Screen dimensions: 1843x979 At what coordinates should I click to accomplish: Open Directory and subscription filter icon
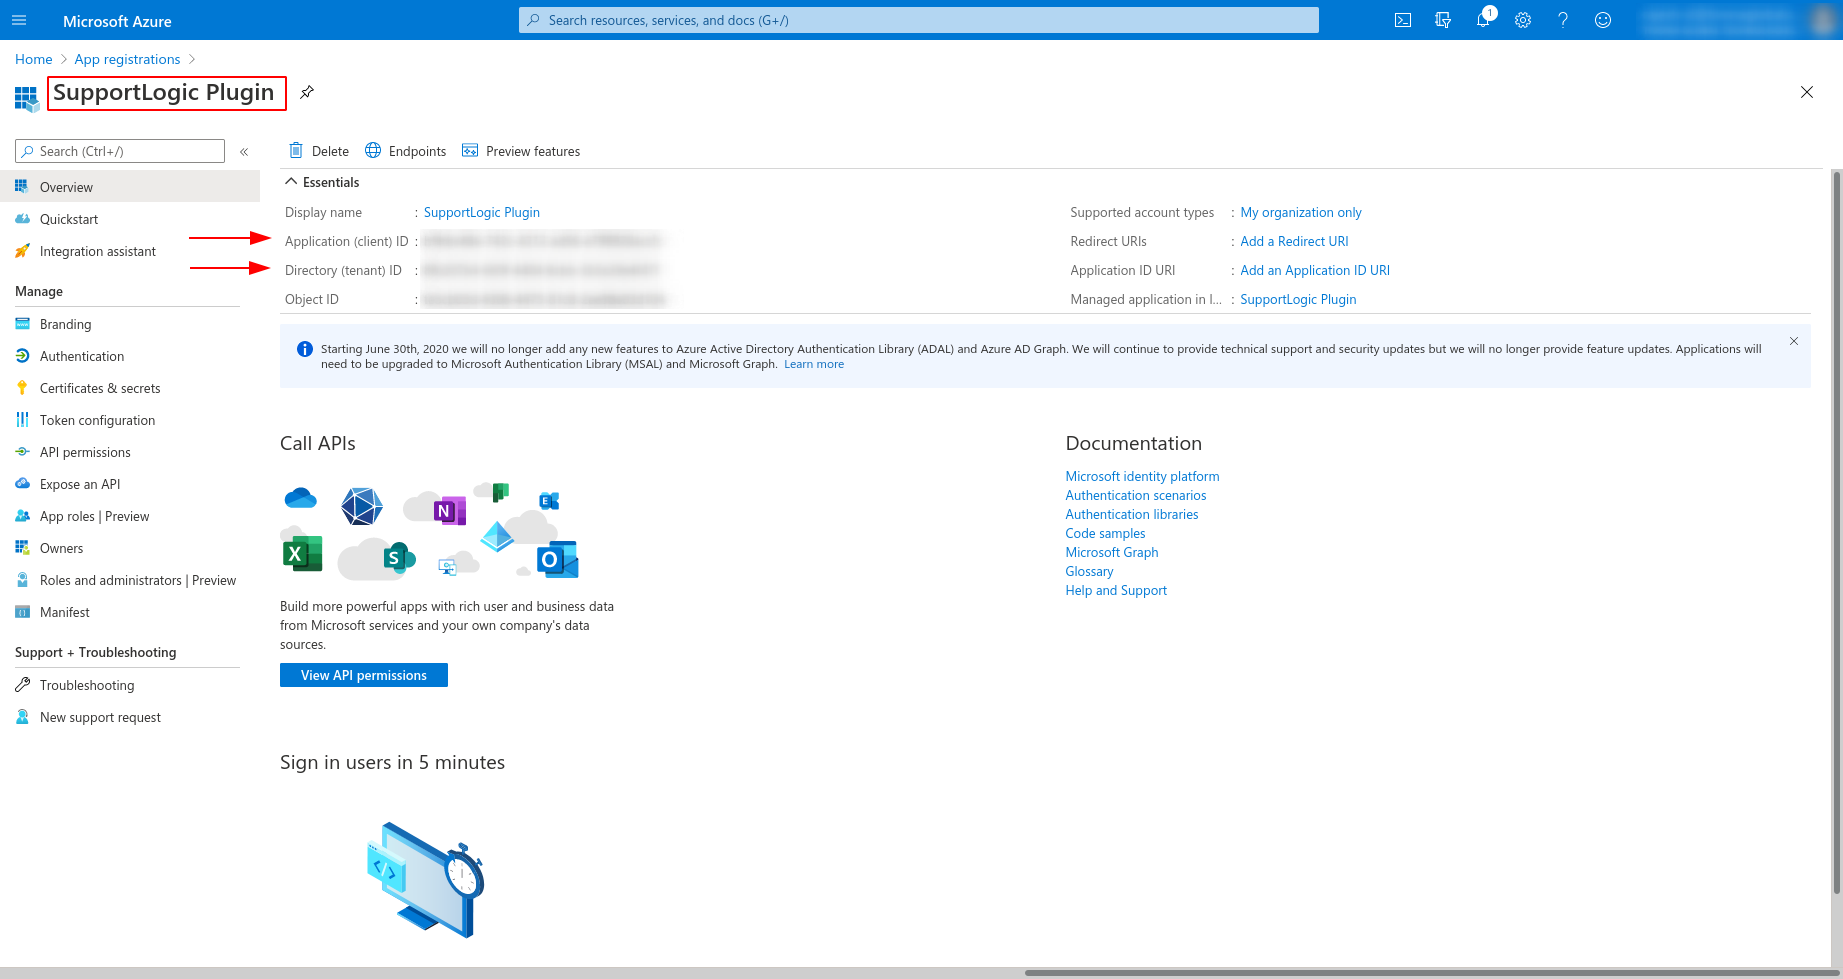pos(1443,20)
